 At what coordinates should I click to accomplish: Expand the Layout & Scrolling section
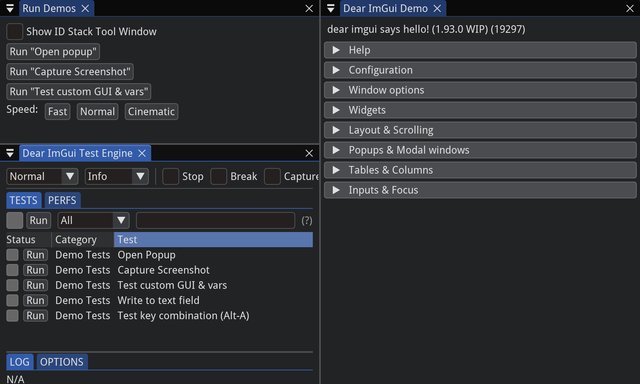[x=480, y=130]
